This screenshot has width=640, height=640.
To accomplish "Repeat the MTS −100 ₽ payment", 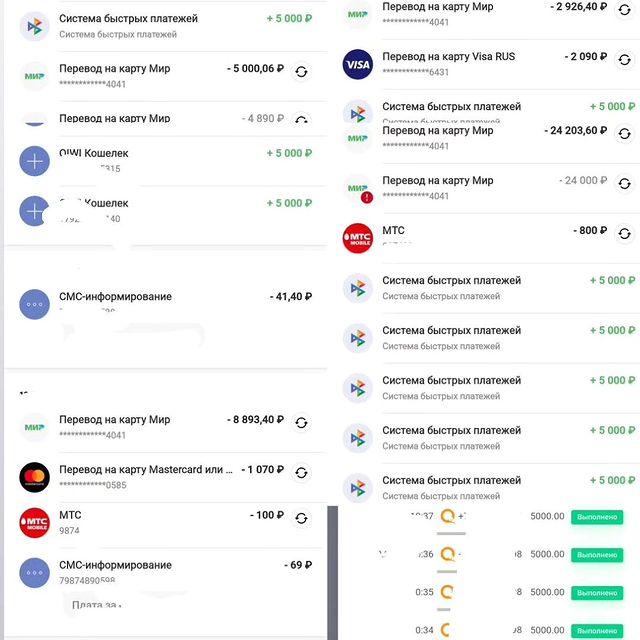I will (301, 518).
